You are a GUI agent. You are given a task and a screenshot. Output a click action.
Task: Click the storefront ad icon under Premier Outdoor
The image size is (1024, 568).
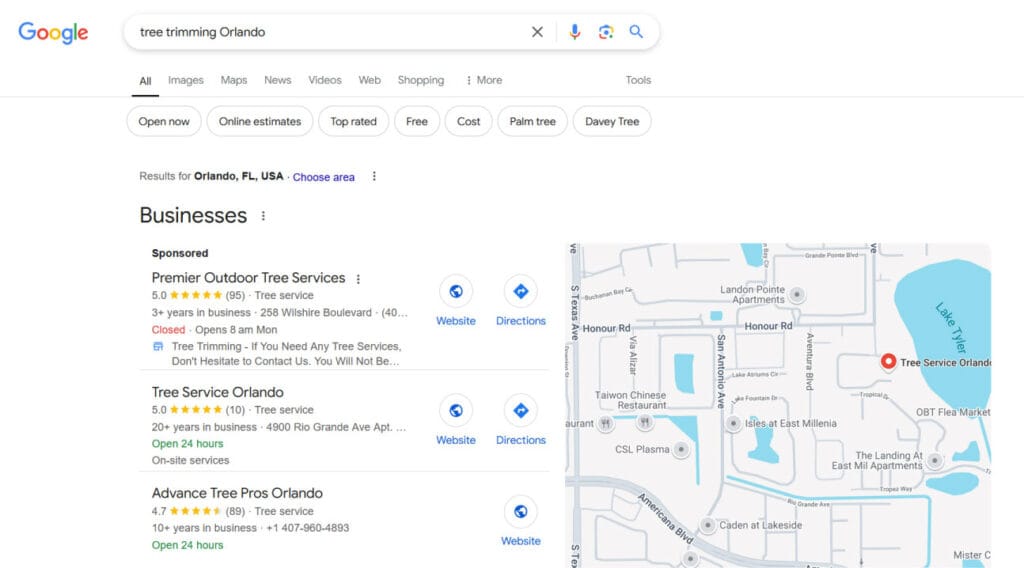pos(158,347)
